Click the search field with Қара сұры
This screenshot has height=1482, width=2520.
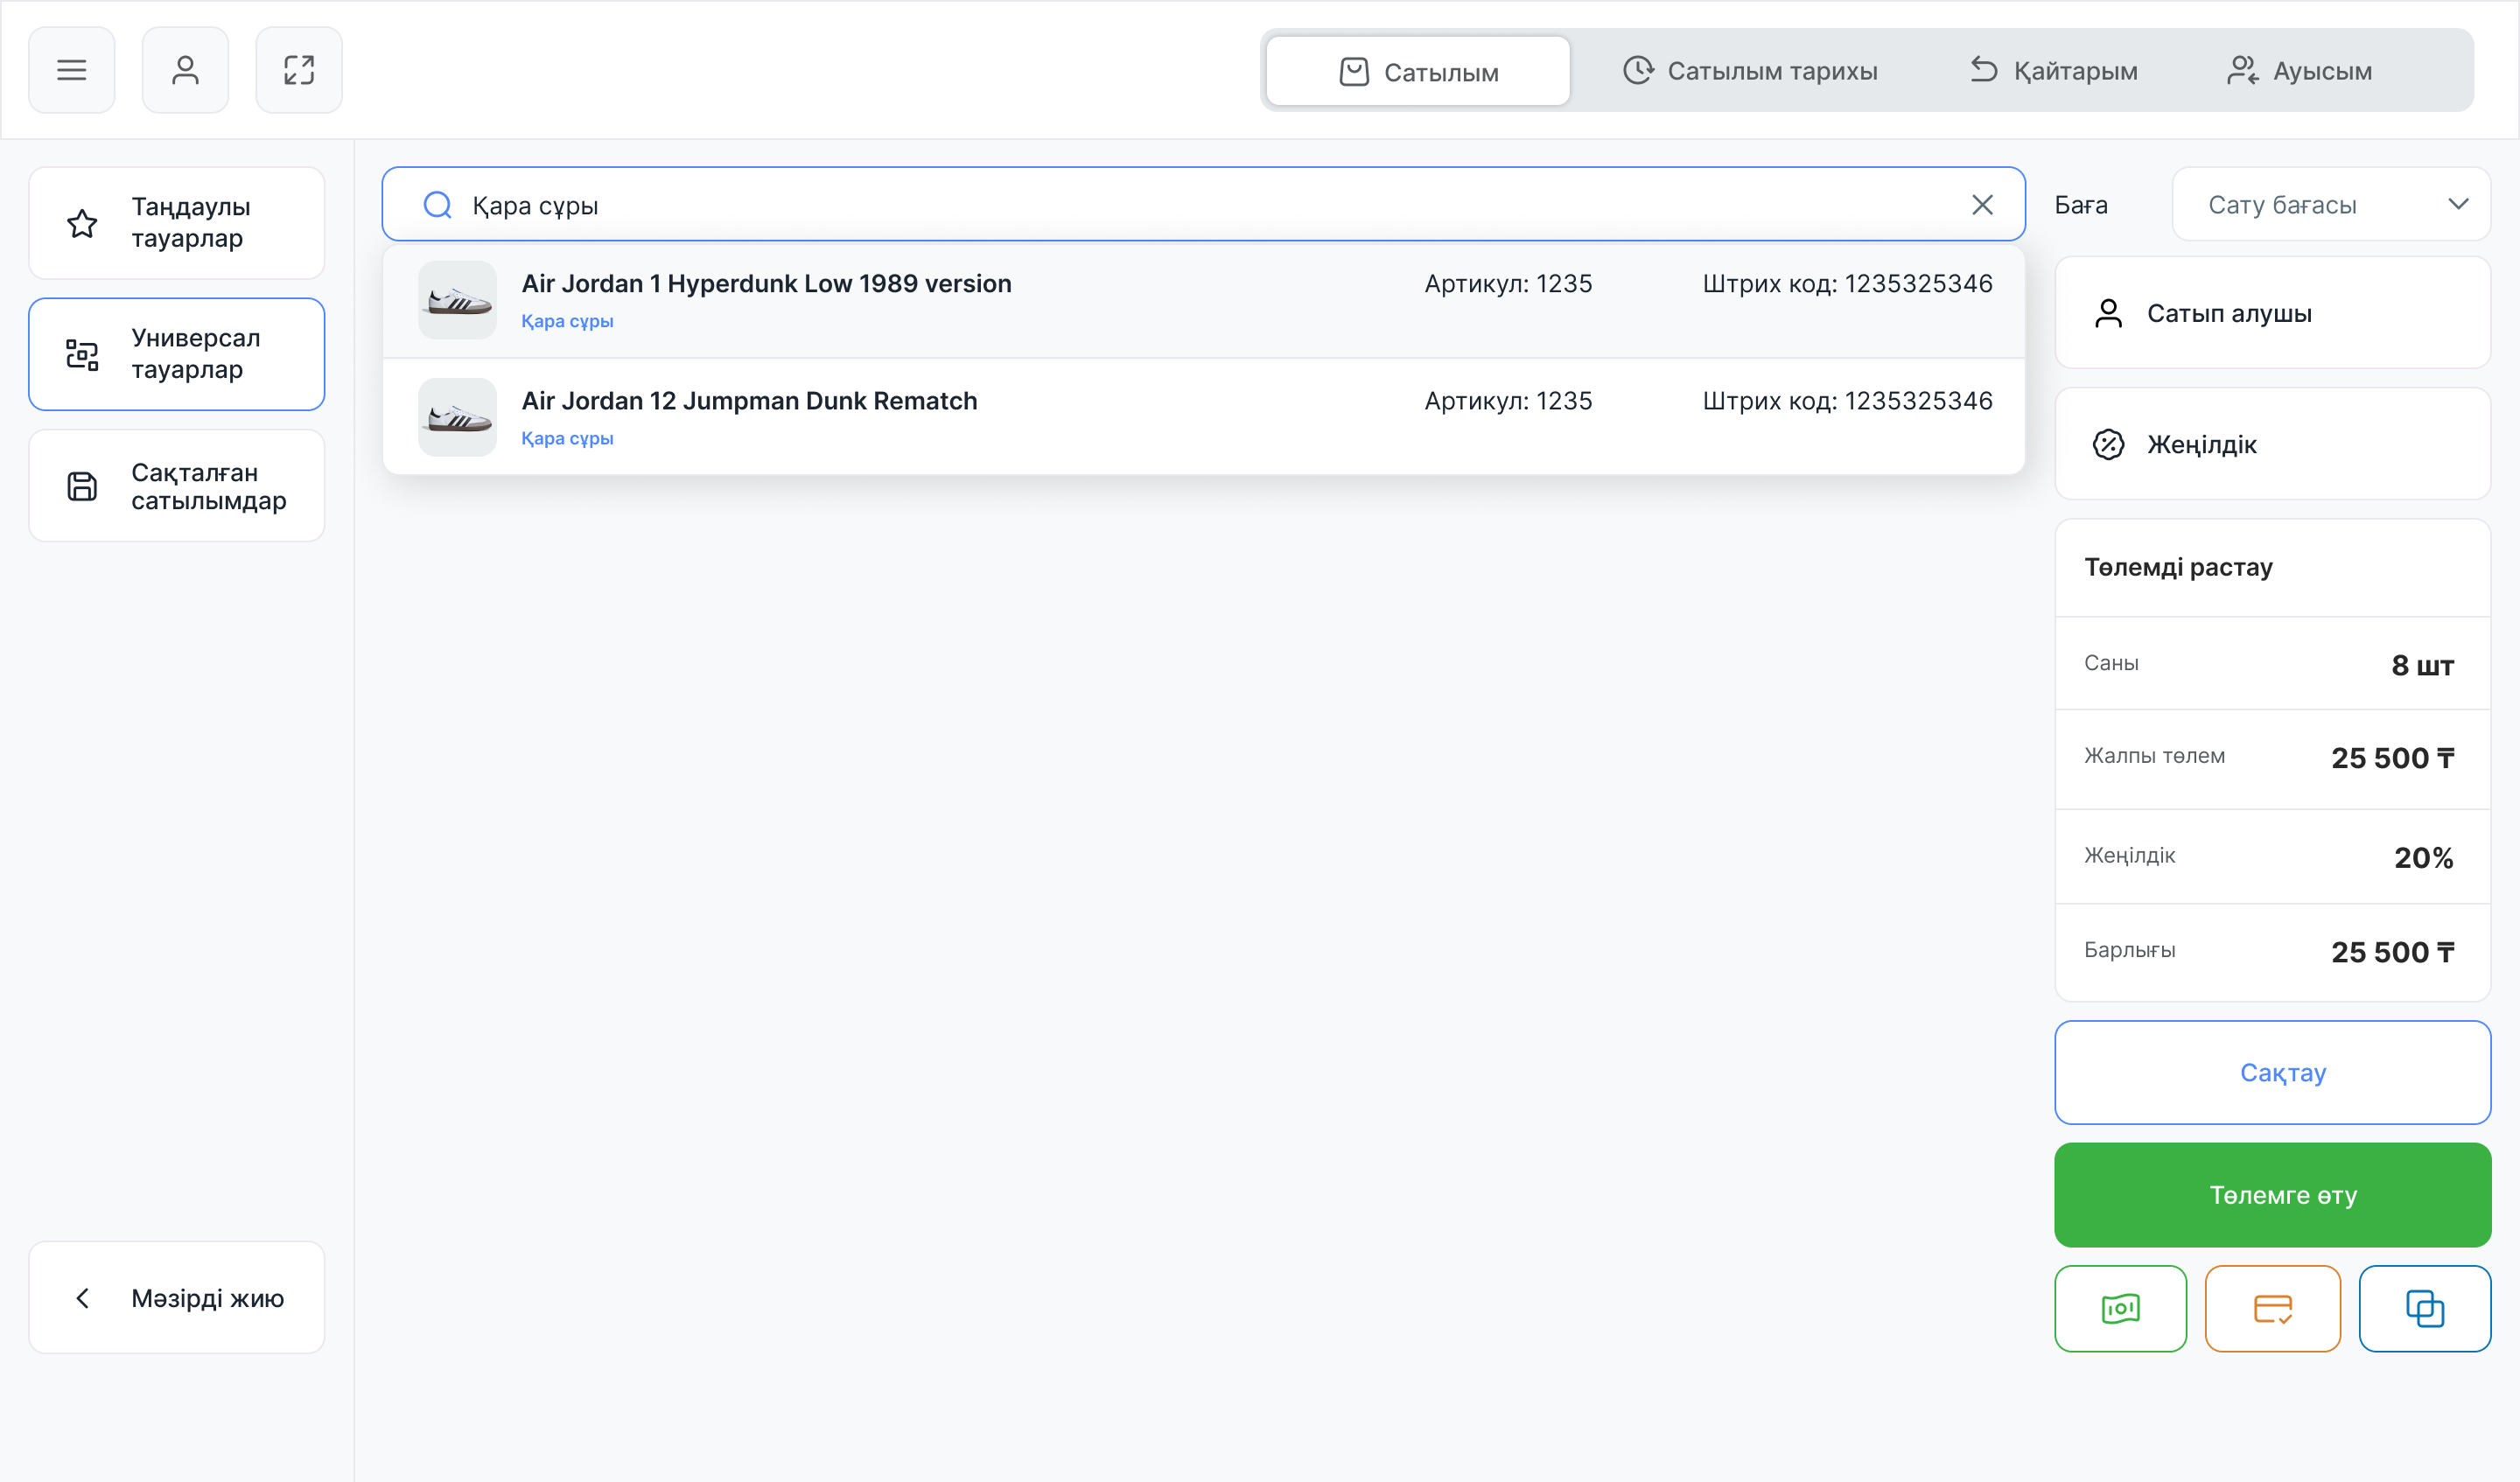point(1204,205)
